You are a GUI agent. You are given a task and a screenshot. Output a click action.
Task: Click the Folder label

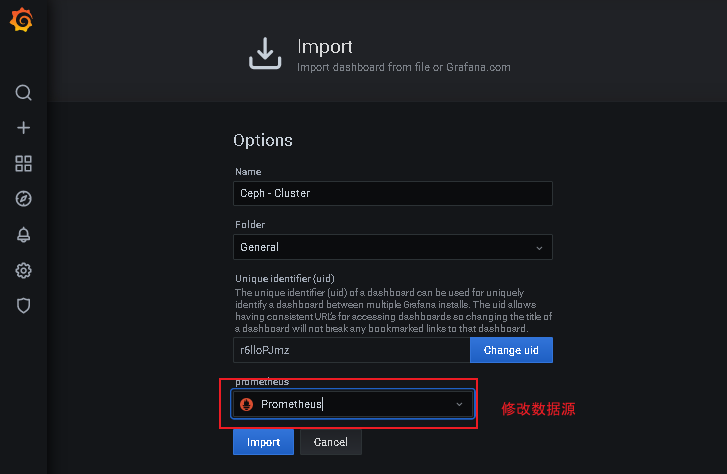250,224
